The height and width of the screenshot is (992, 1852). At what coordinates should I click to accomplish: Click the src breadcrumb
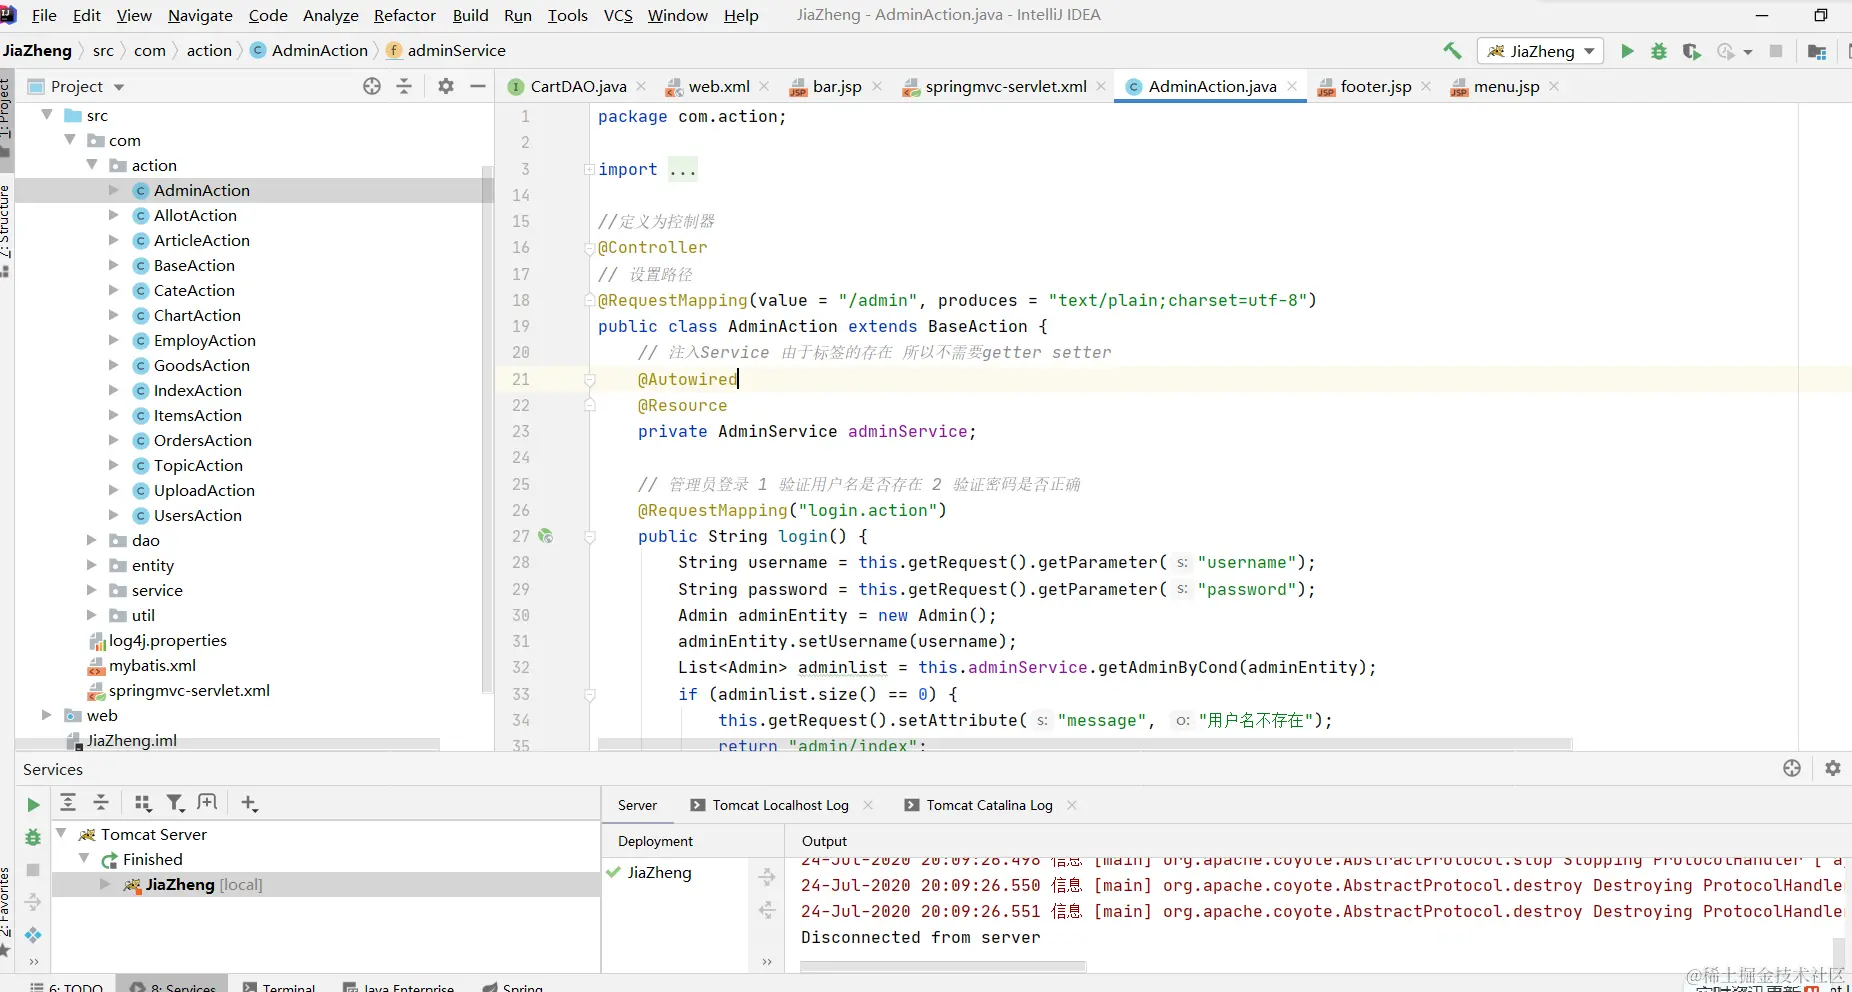coord(103,50)
